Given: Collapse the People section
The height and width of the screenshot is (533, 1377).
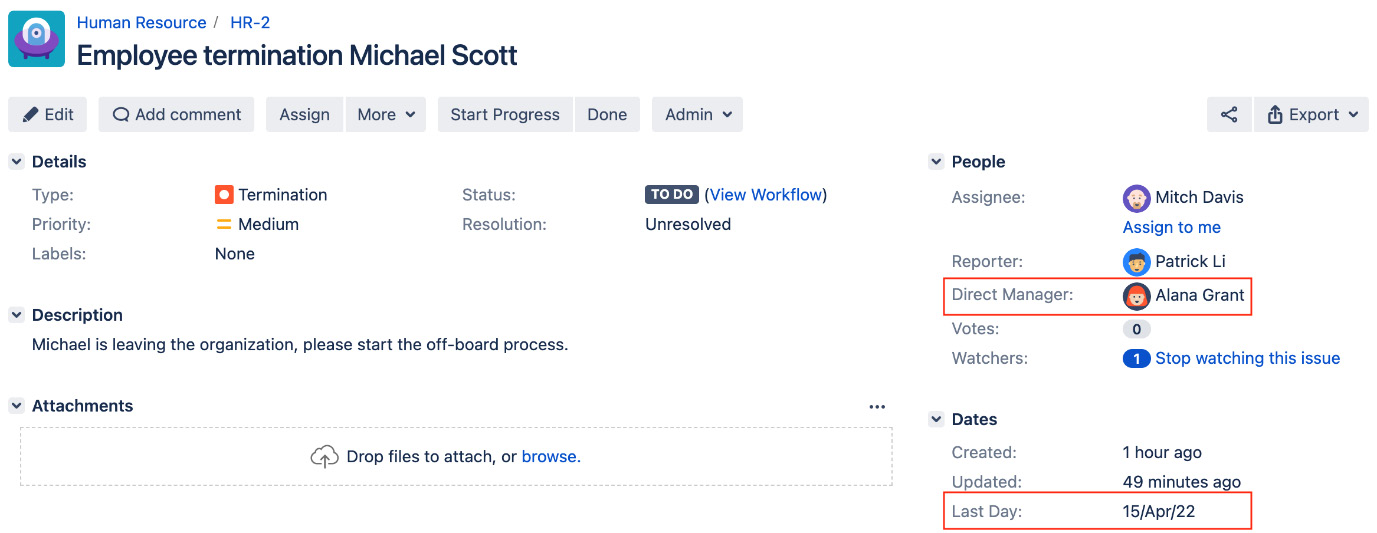Looking at the screenshot, I should [936, 162].
